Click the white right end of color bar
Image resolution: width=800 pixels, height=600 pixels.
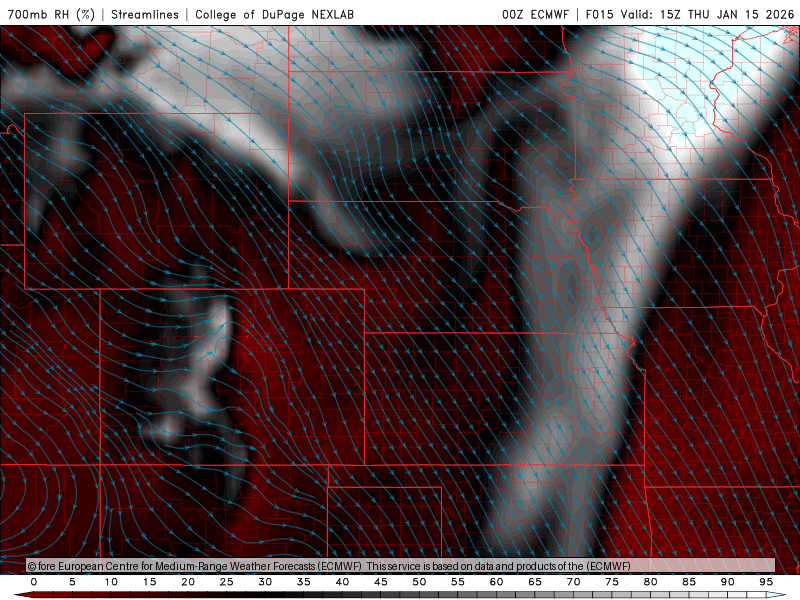click(777, 595)
